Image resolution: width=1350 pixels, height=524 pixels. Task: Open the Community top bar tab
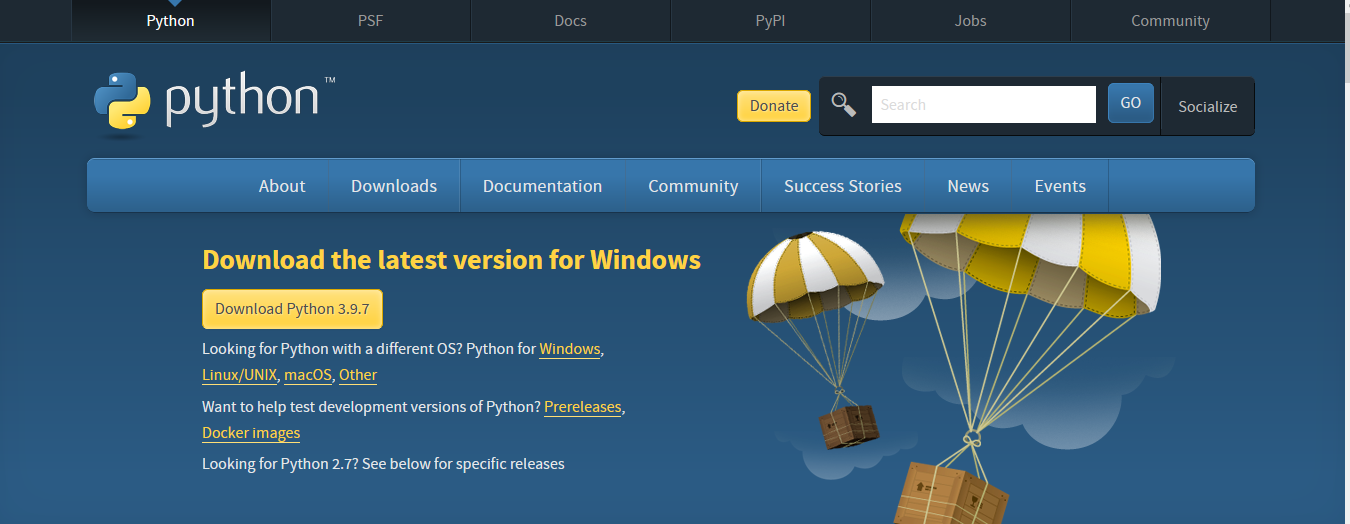pyautogui.click(x=1170, y=21)
